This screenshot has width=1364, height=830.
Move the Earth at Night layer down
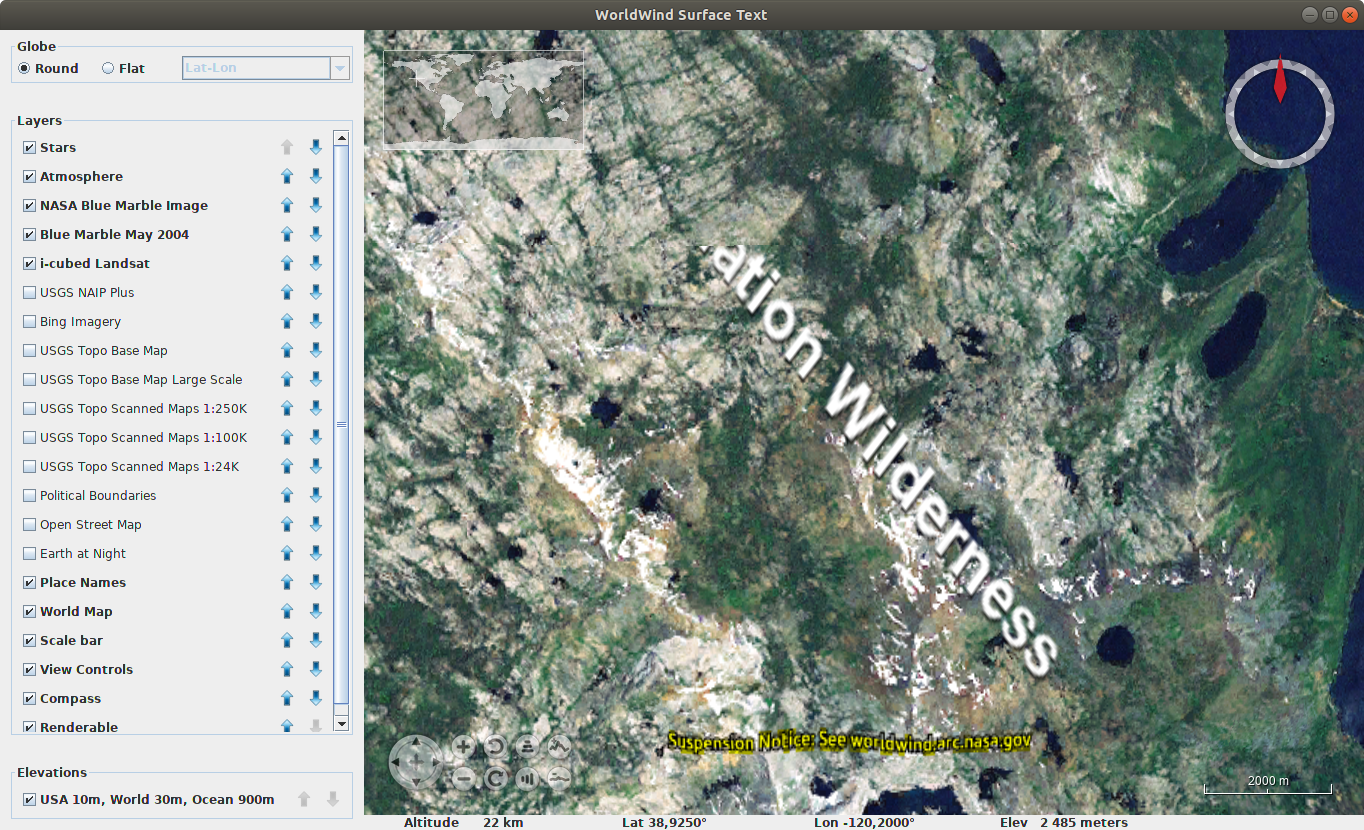(x=316, y=553)
